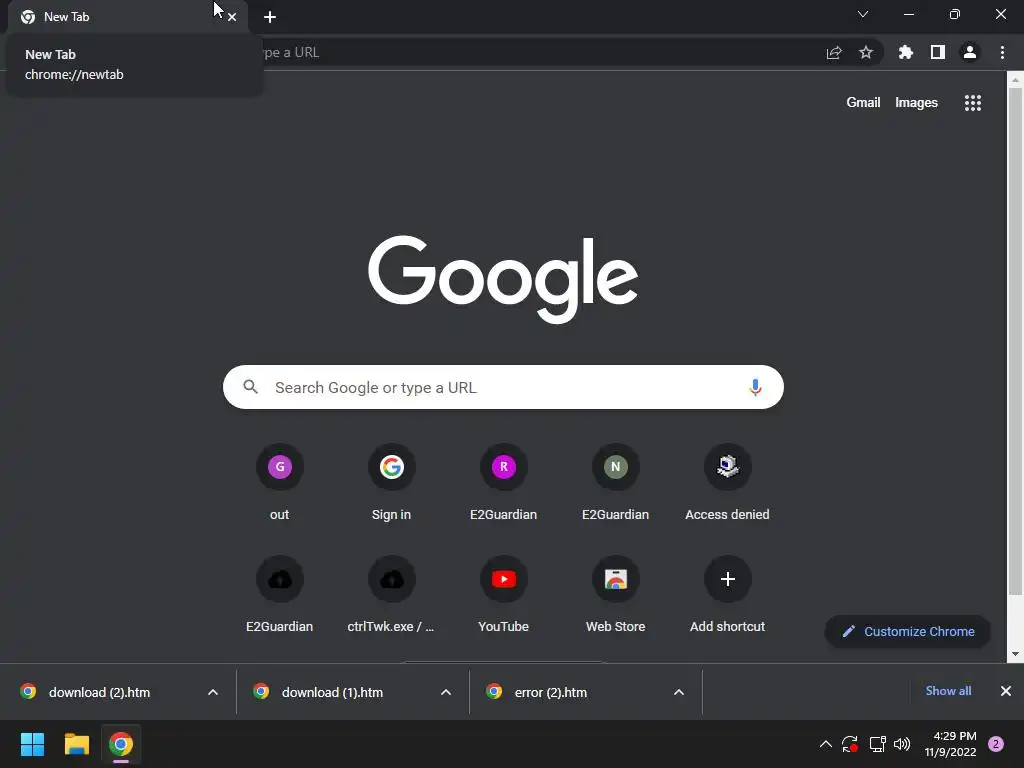The height and width of the screenshot is (768, 1024).
Task: Open Images link
Action: pyautogui.click(x=916, y=103)
